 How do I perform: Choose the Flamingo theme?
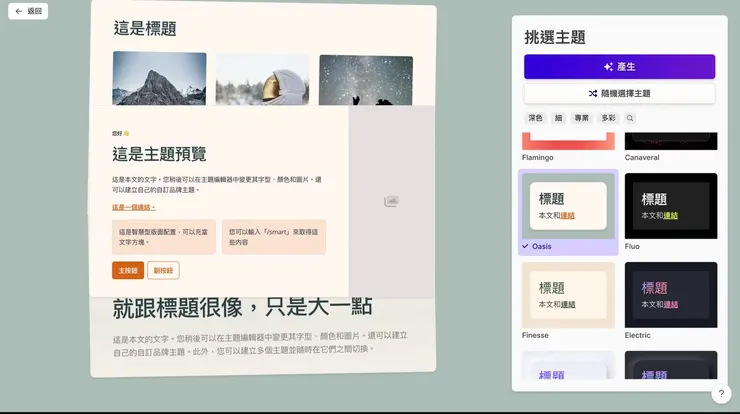tap(568, 146)
